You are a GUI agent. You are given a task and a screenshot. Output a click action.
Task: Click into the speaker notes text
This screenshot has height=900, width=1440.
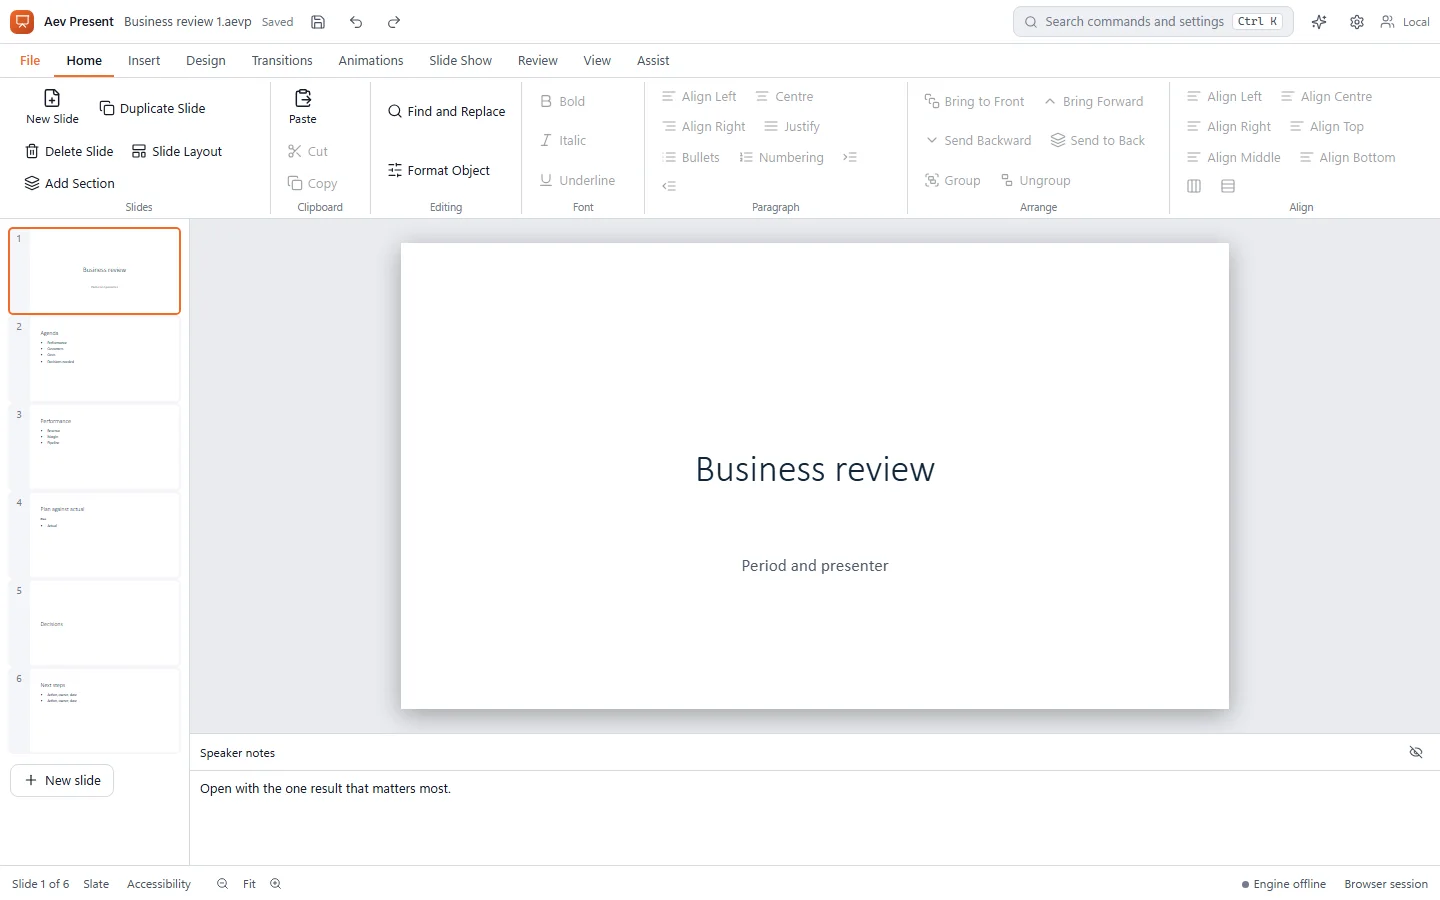(325, 789)
